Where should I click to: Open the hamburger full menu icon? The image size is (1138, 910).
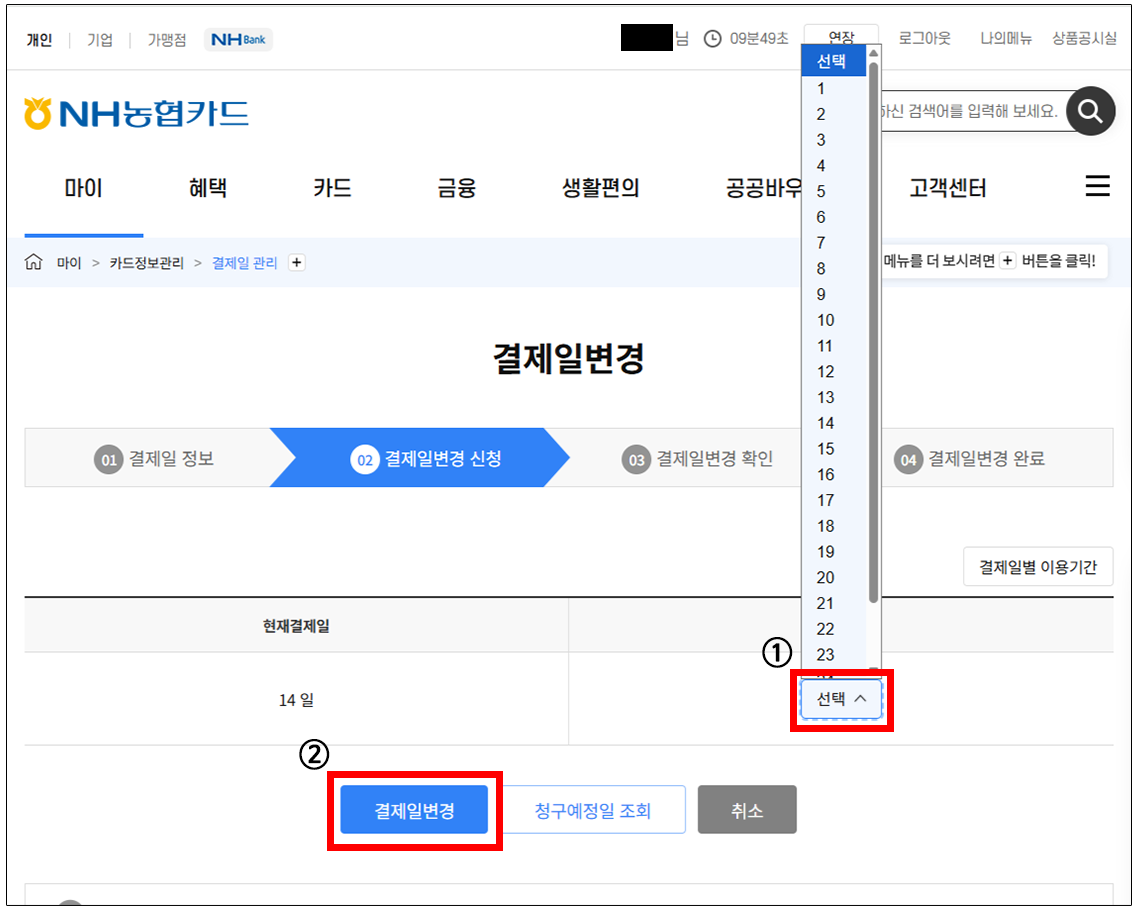1097,186
